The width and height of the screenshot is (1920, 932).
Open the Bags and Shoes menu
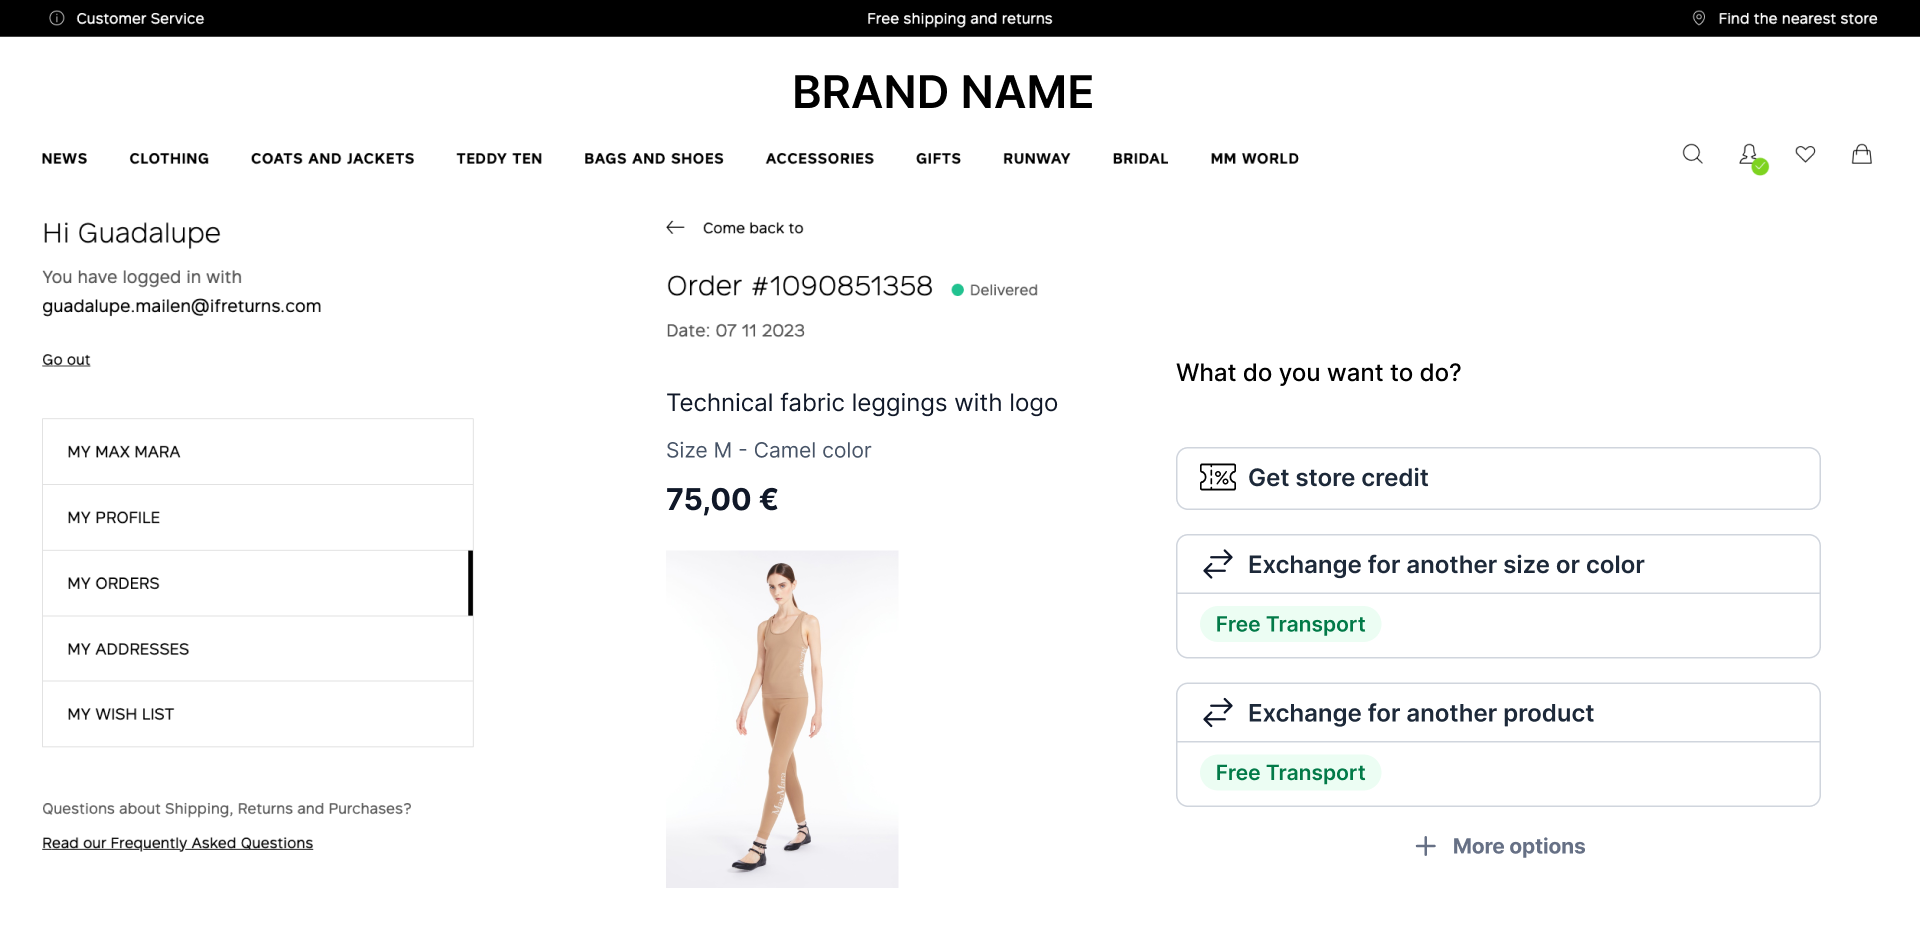(654, 159)
